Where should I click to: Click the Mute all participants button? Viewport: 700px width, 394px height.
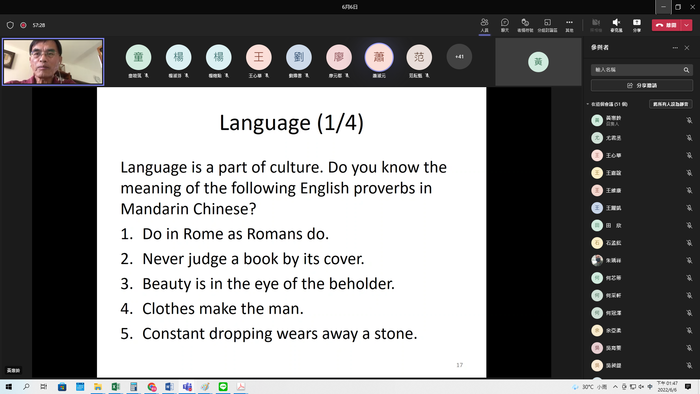(x=671, y=104)
